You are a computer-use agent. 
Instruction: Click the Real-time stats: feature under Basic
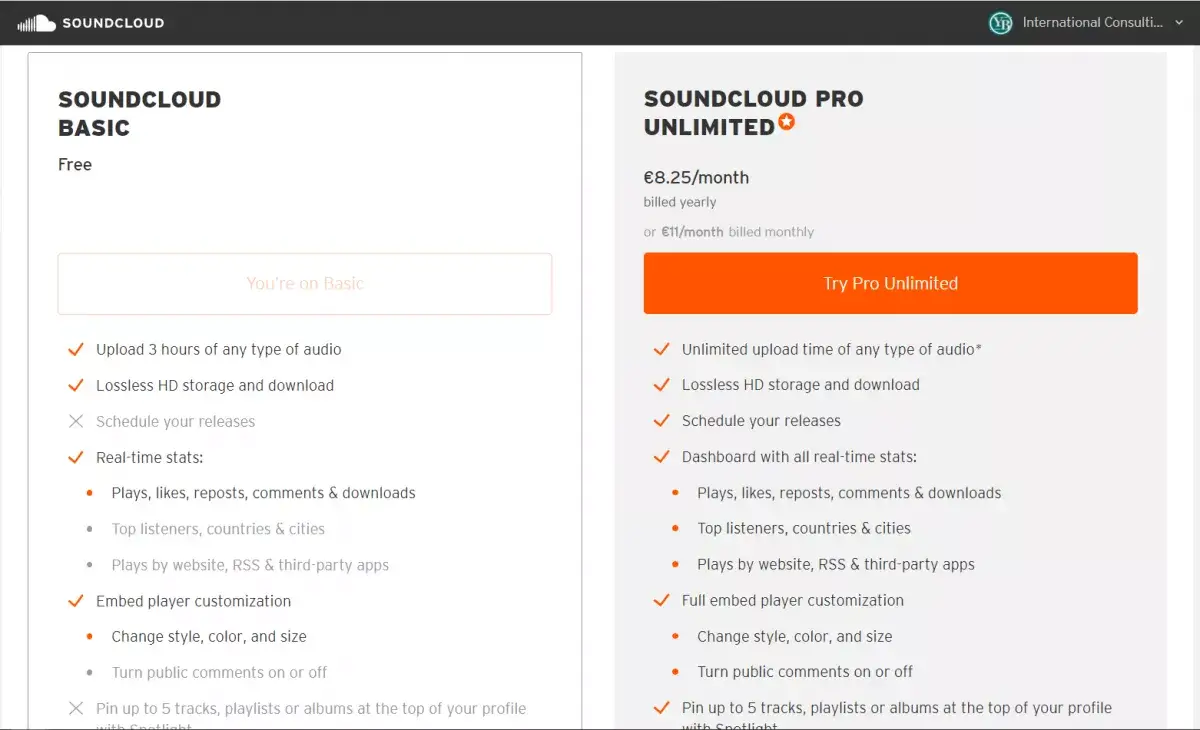coord(150,458)
